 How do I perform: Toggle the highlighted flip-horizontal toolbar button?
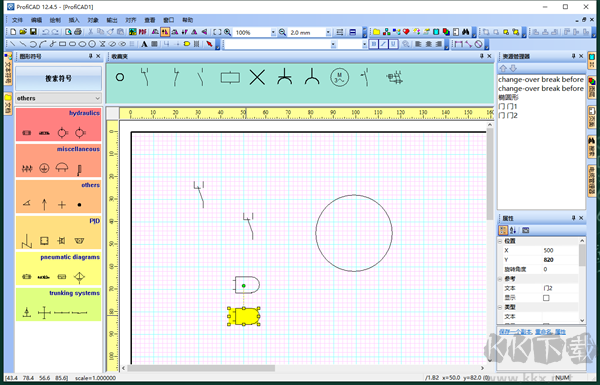click(165, 32)
